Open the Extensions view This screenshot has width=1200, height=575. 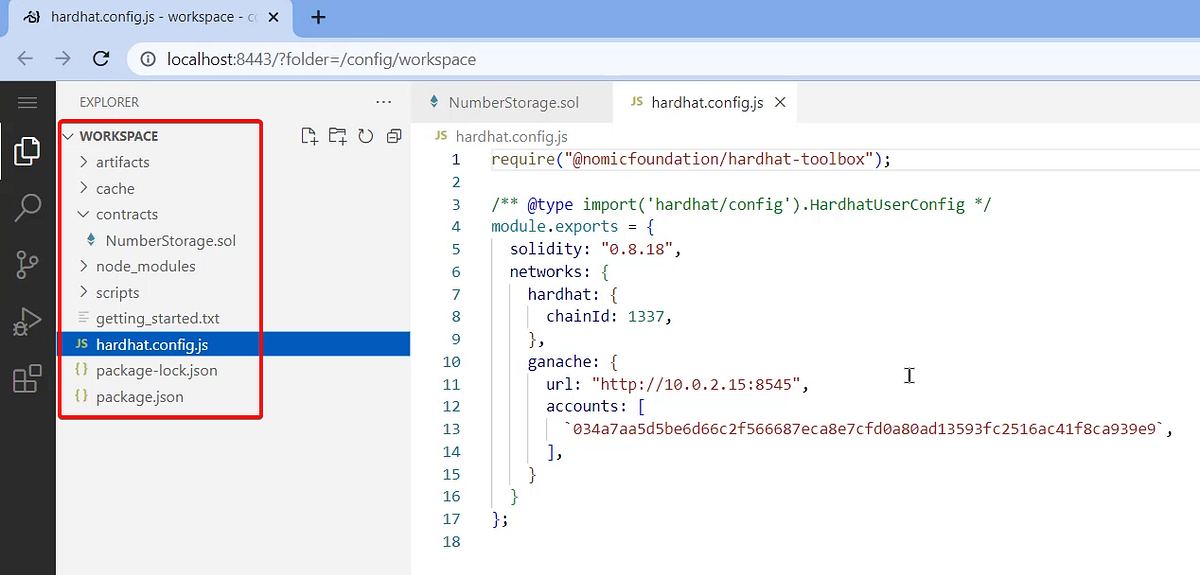click(27, 379)
